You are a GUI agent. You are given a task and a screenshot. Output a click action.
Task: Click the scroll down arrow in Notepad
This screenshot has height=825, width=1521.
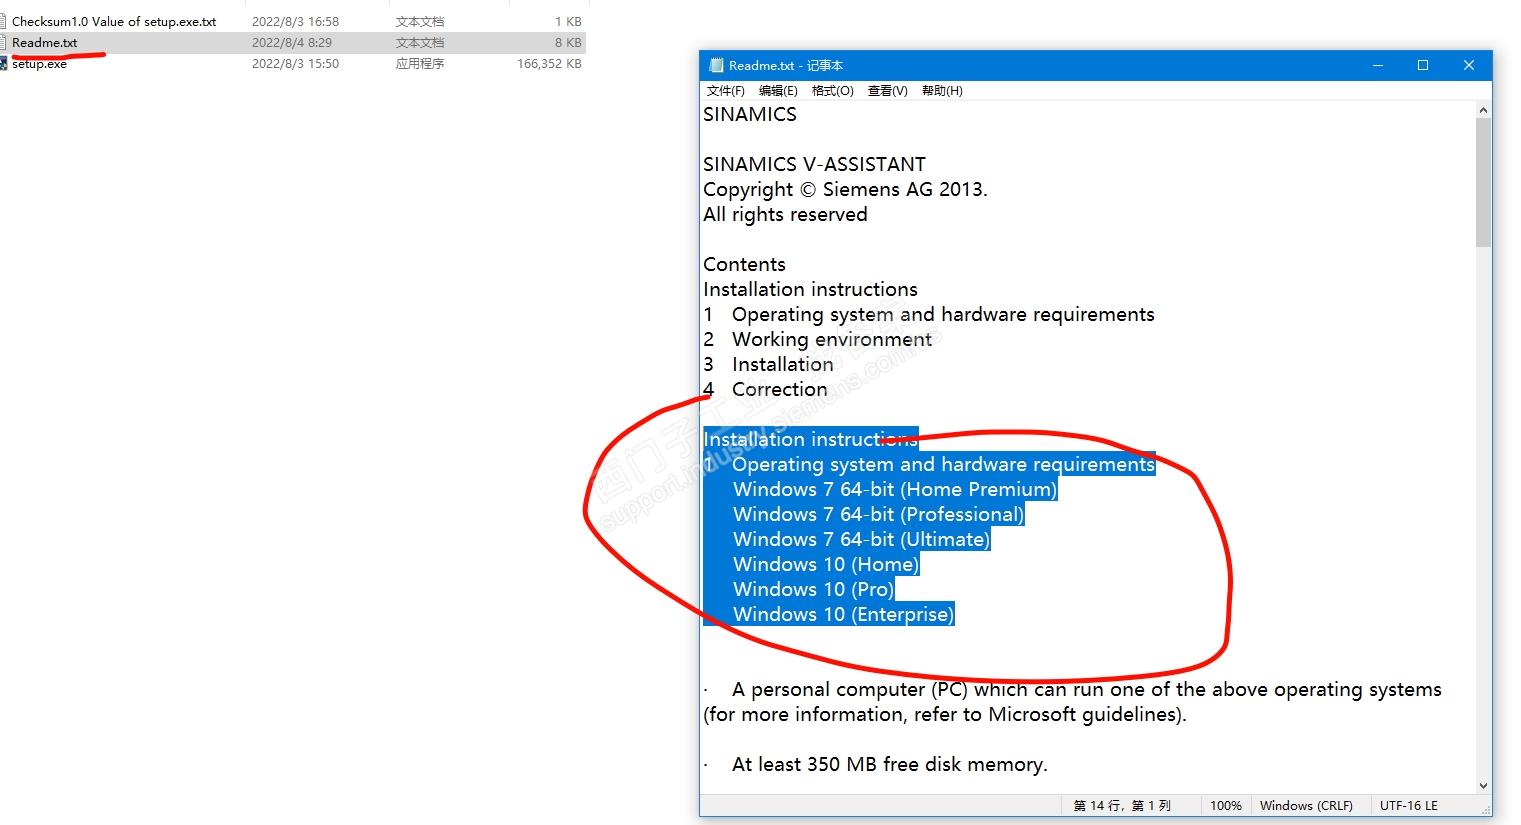[x=1484, y=786]
